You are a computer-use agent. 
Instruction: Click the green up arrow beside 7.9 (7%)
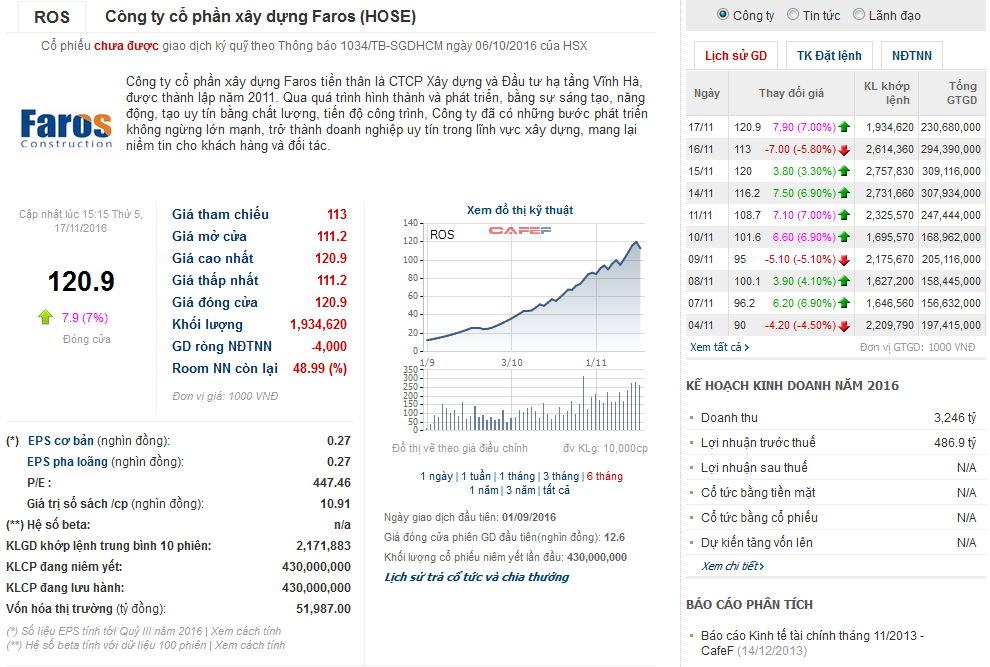[x=45, y=317]
